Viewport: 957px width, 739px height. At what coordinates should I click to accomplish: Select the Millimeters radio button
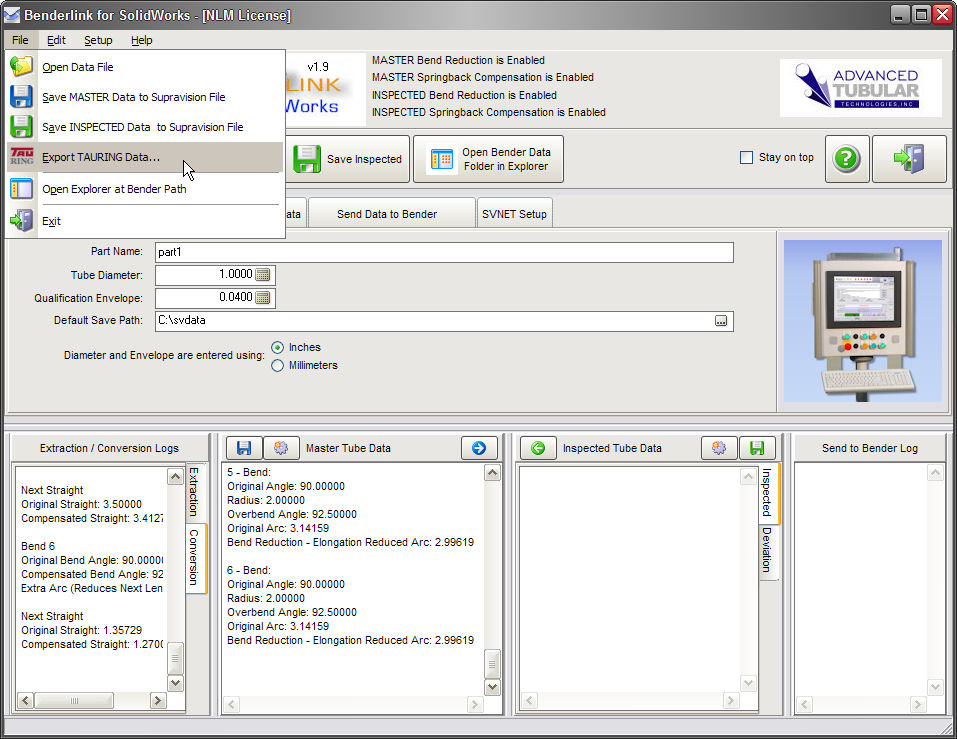coord(278,365)
